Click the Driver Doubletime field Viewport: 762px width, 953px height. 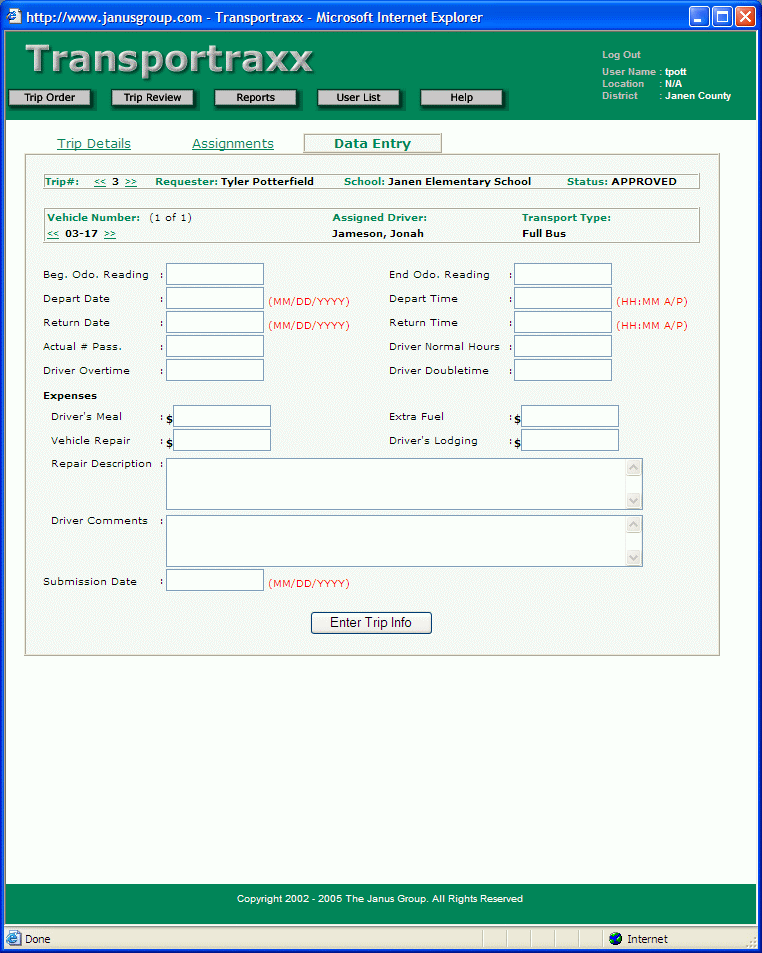click(x=563, y=370)
